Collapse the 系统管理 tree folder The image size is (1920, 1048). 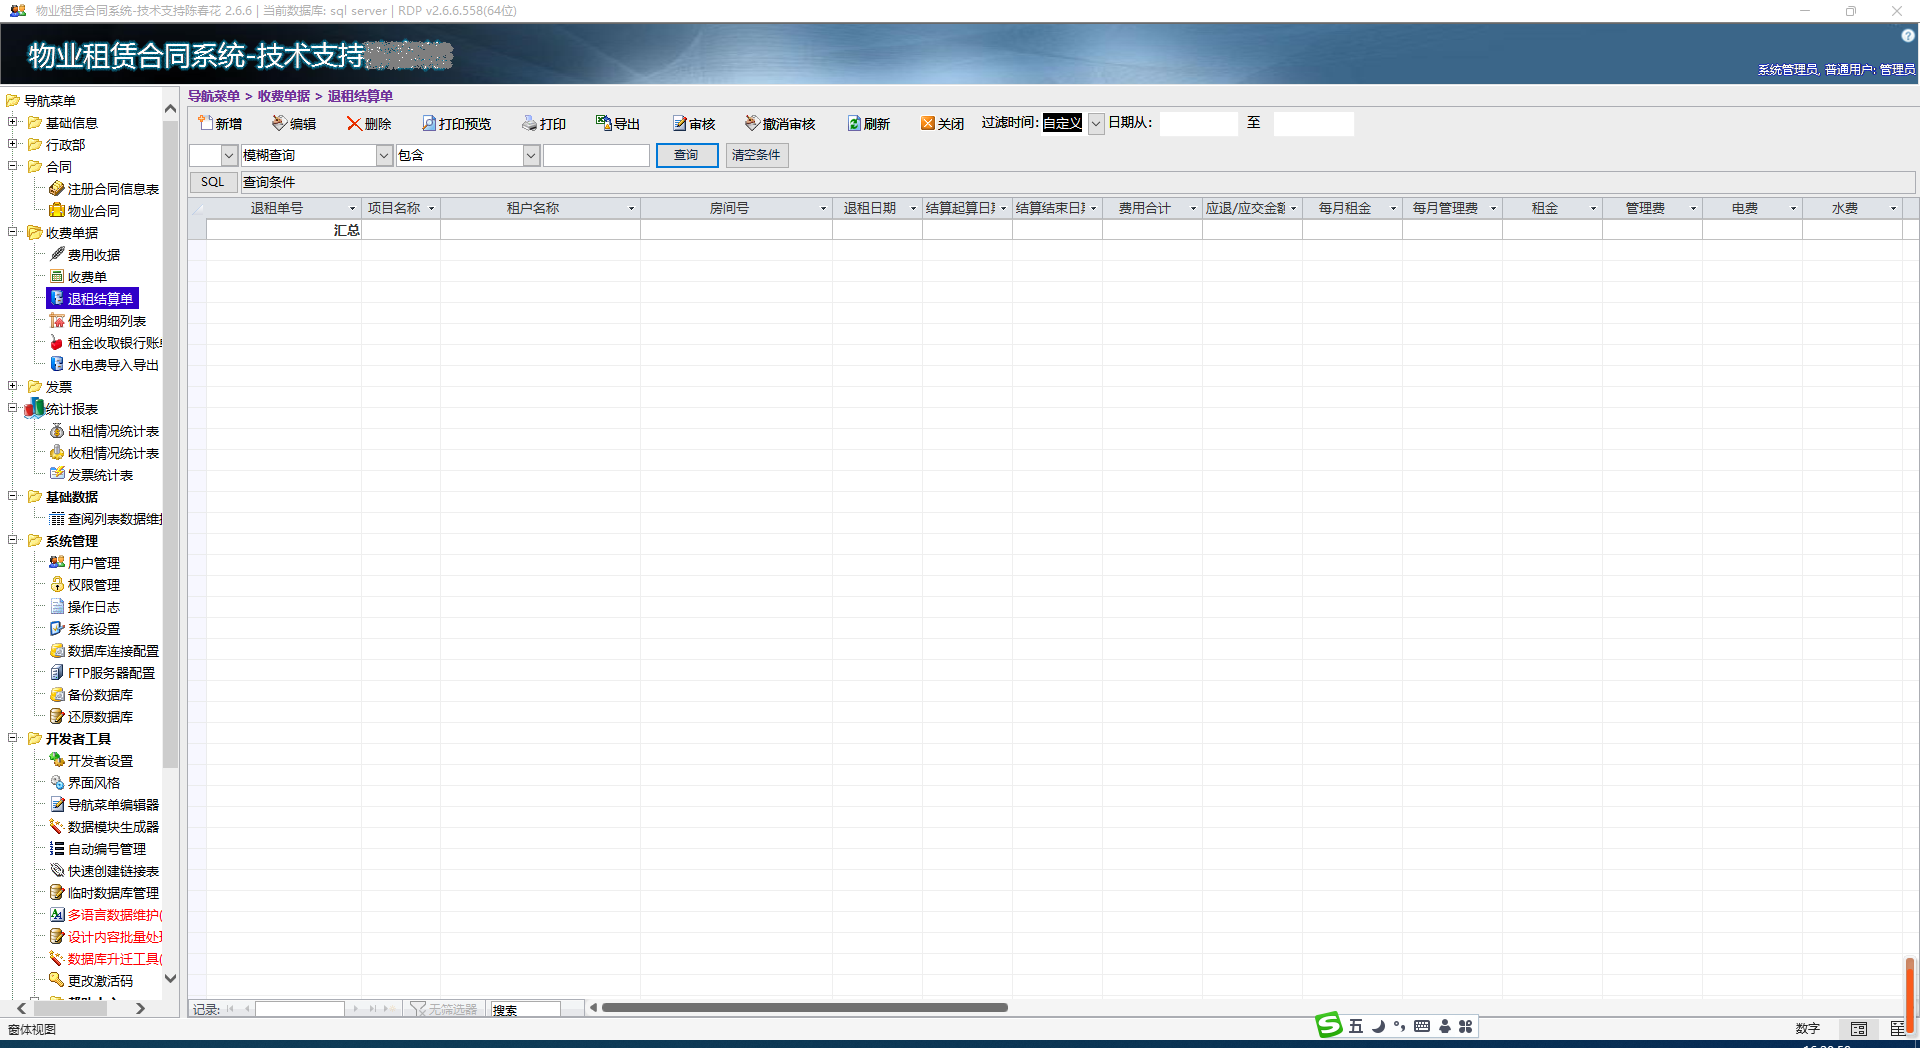pyautogui.click(x=13, y=540)
